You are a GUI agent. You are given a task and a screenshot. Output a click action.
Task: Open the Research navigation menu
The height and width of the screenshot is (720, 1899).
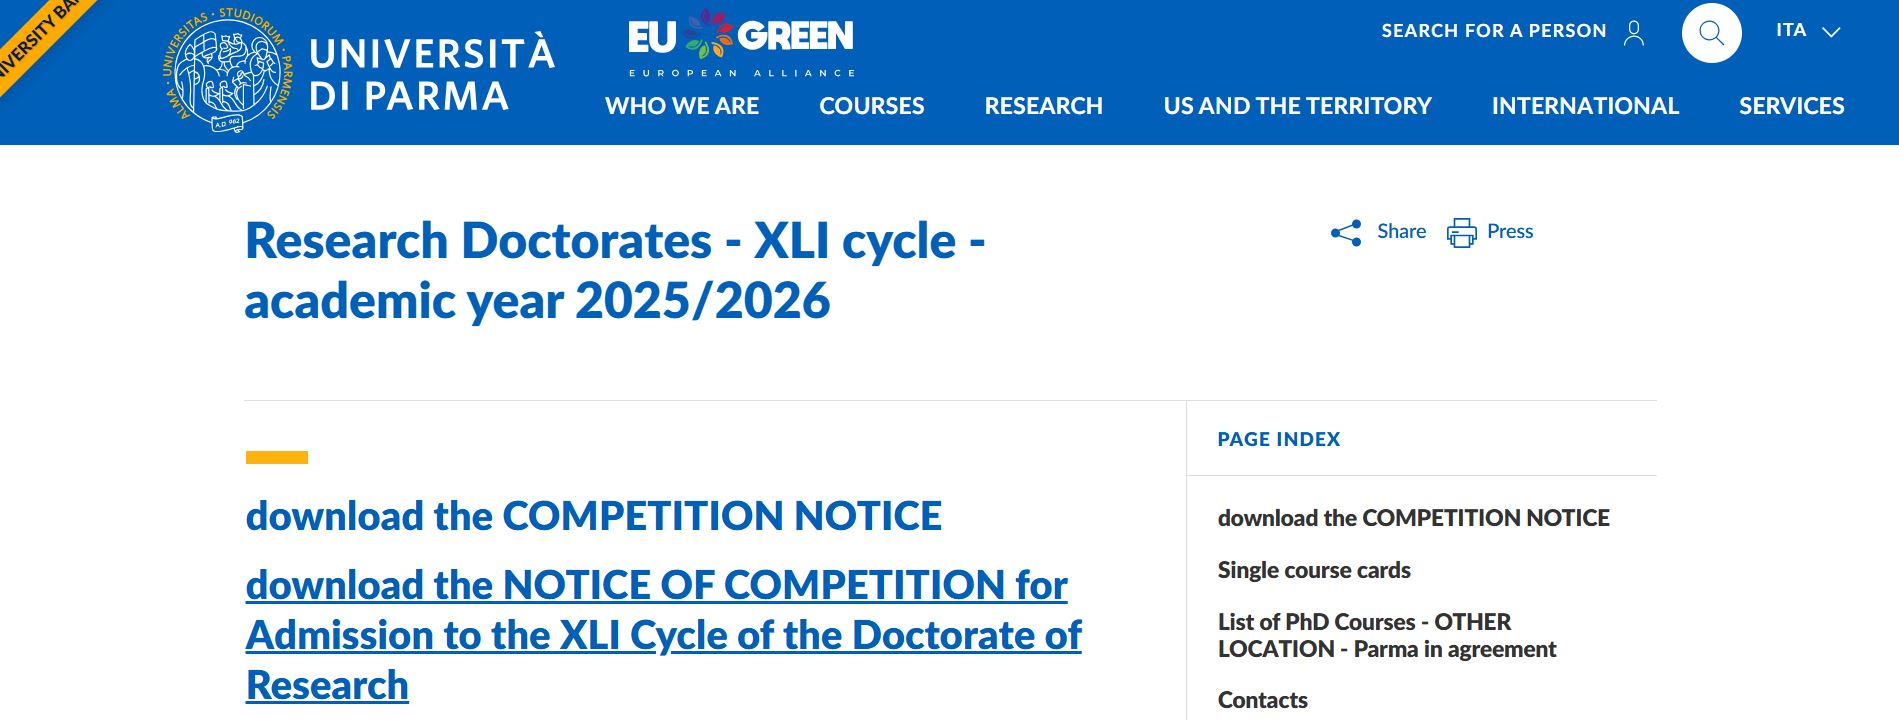pos(1043,106)
